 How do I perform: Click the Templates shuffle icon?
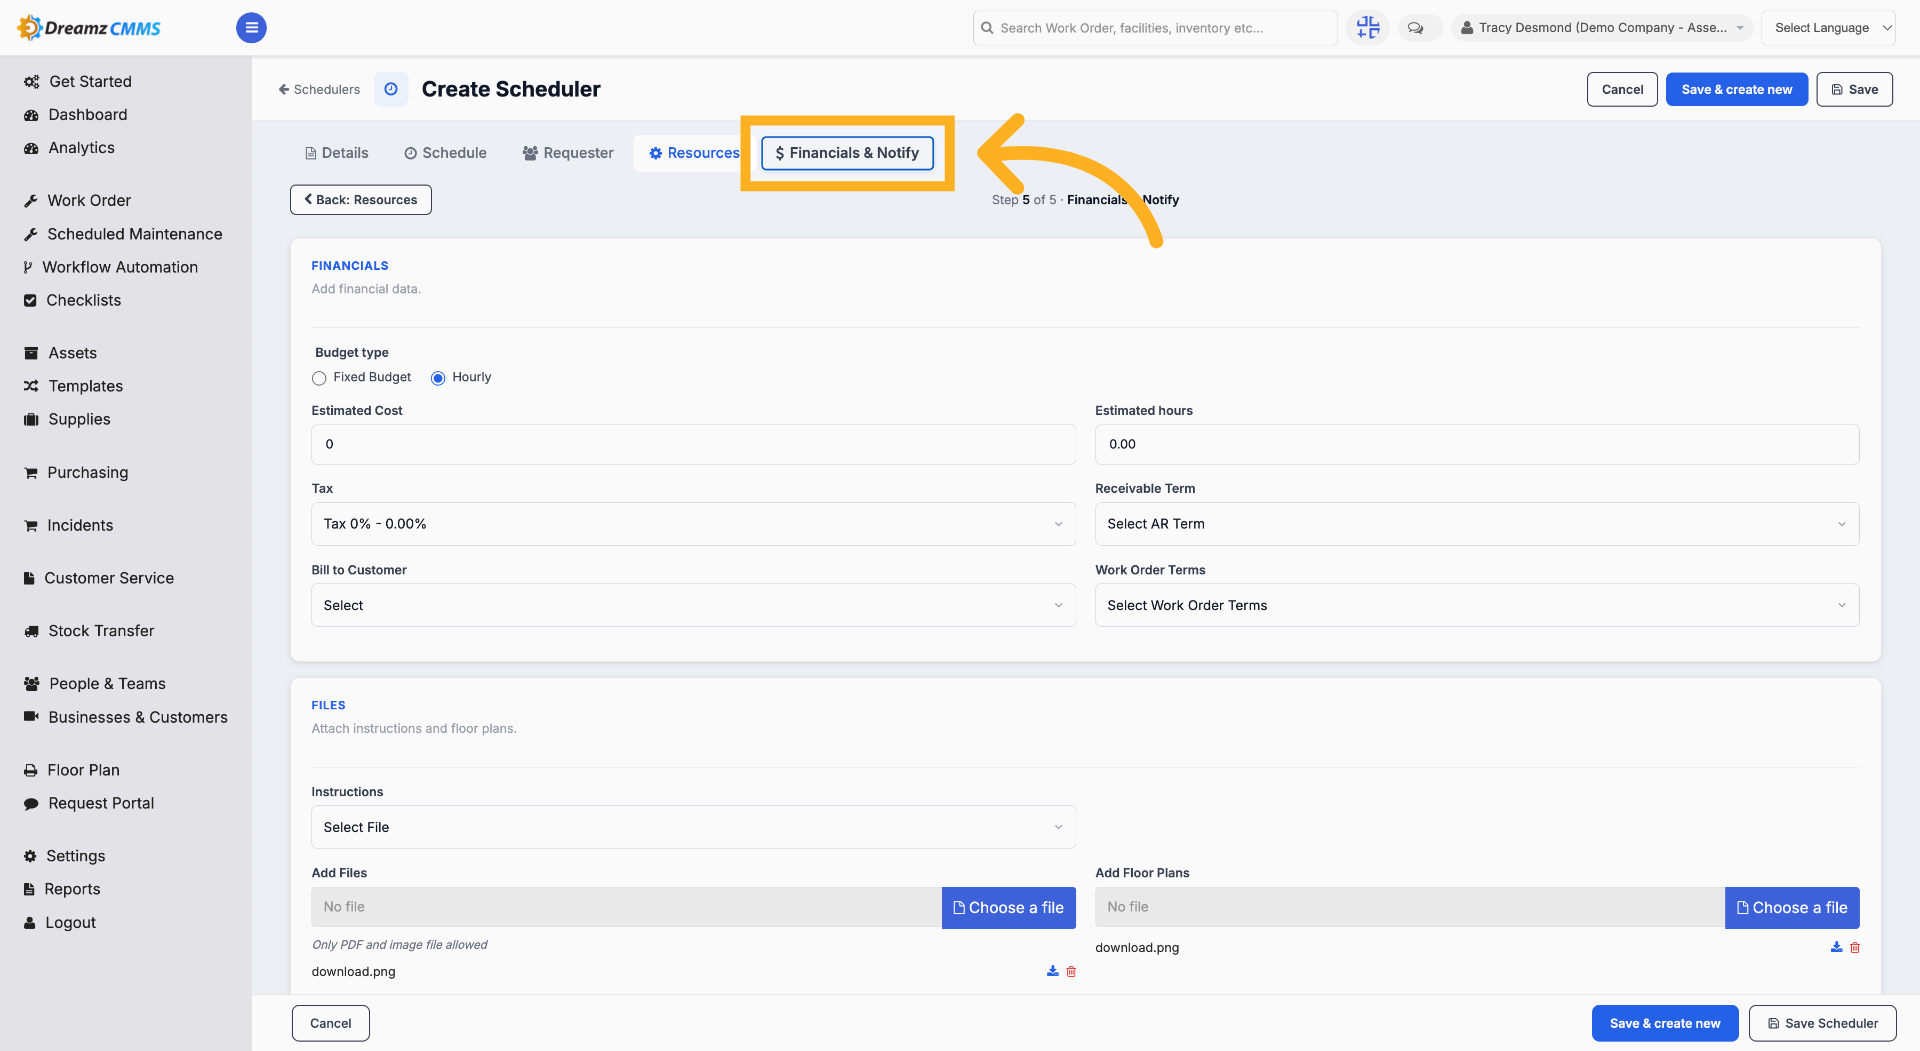pos(31,386)
